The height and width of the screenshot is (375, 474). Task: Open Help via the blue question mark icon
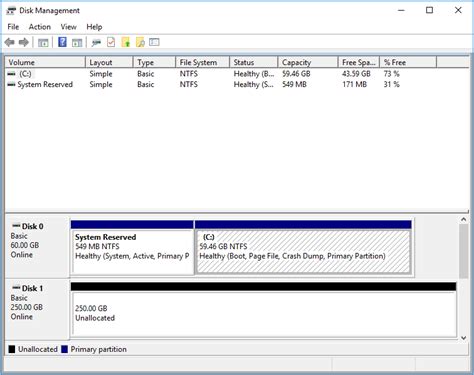[62, 42]
